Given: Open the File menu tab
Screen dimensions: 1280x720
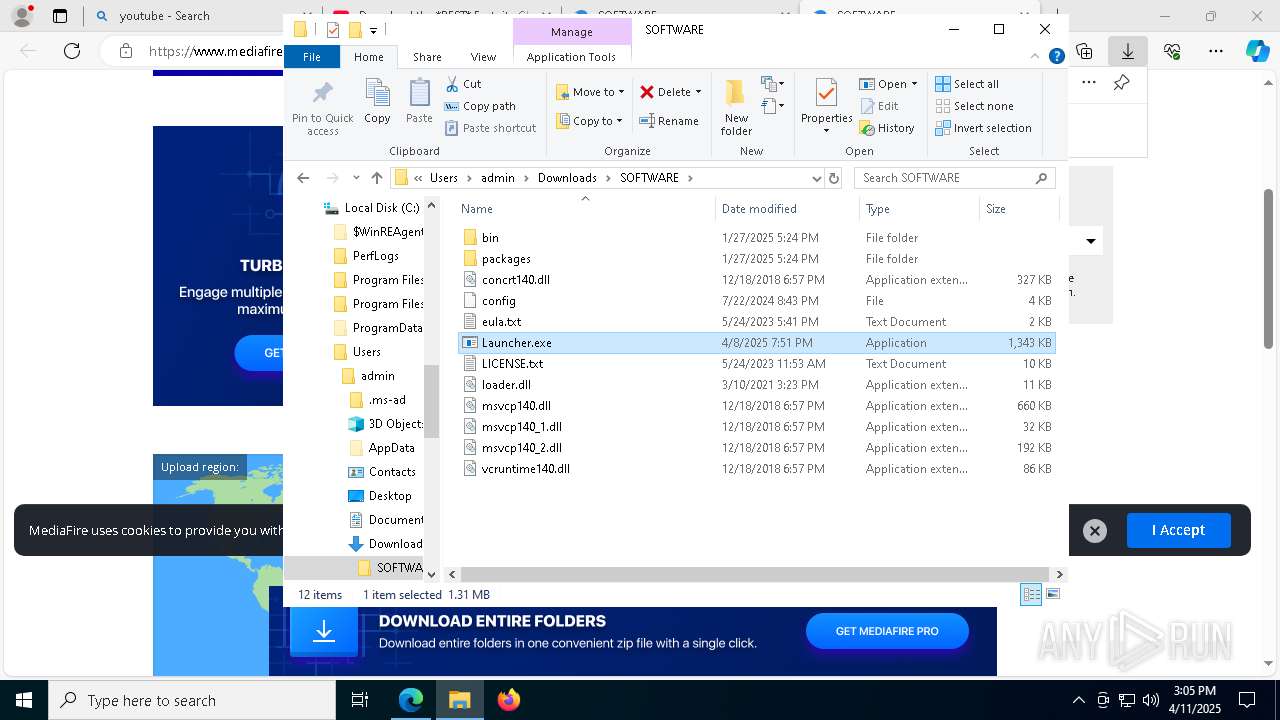Looking at the screenshot, I should [x=312, y=57].
